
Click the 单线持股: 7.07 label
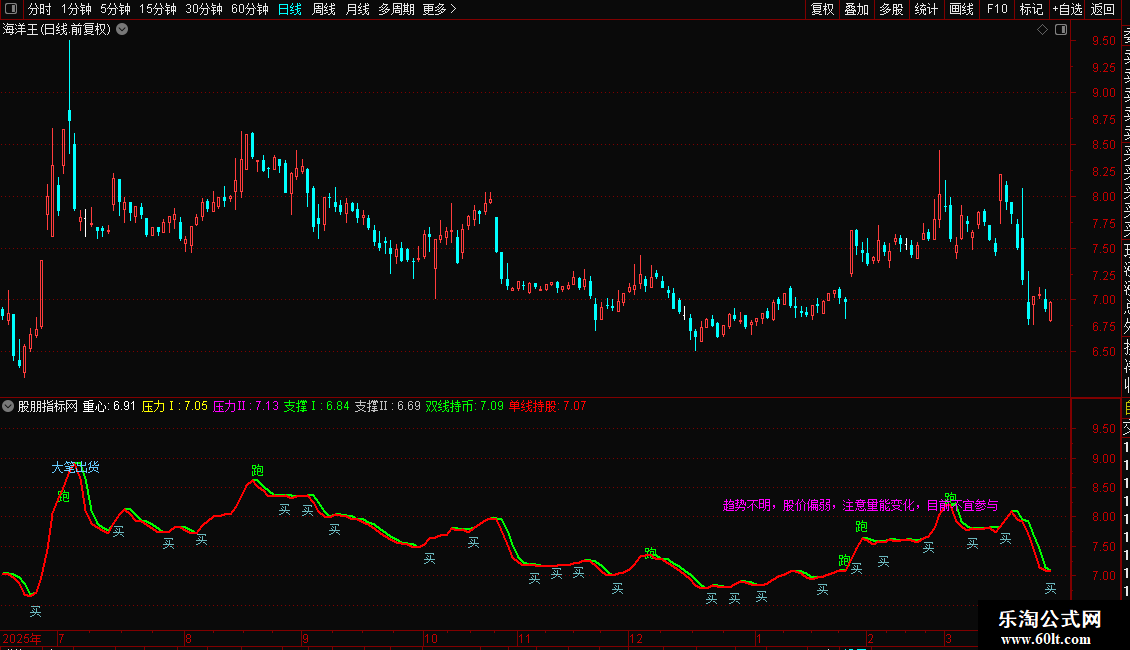pyautogui.click(x=548, y=406)
